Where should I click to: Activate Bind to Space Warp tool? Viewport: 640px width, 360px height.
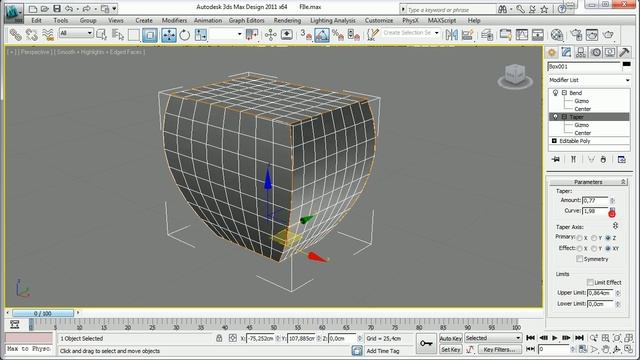[48, 35]
